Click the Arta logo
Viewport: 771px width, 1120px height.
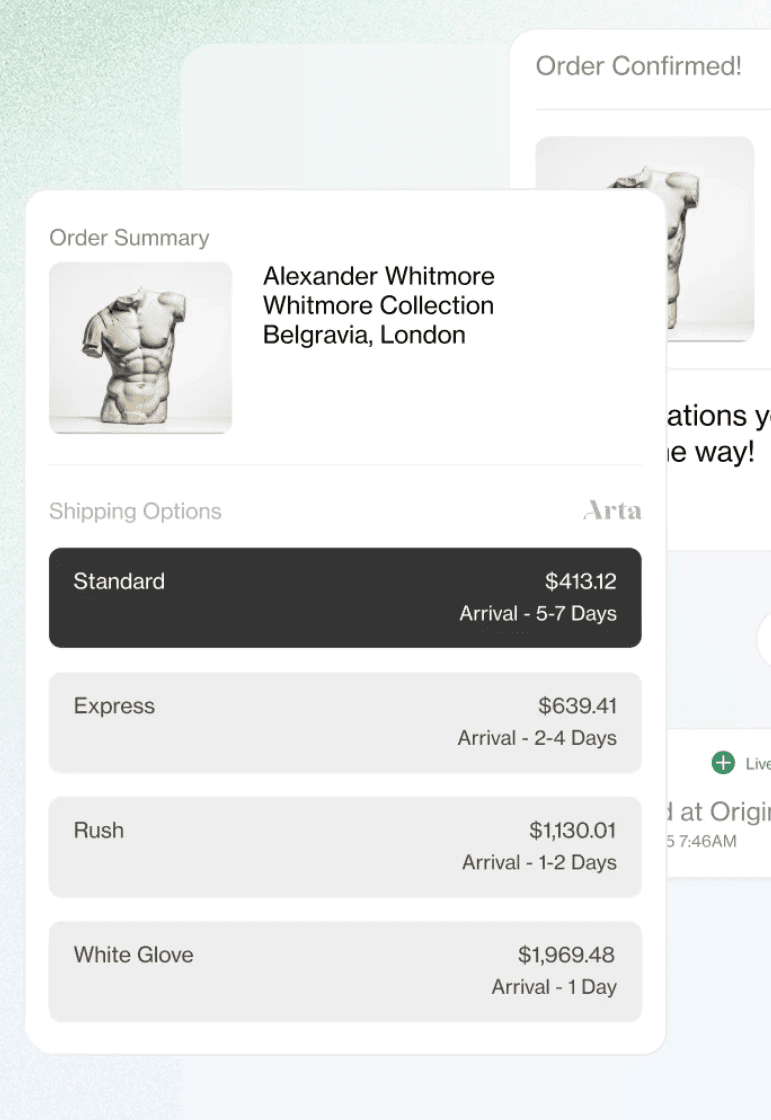click(x=612, y=511)
